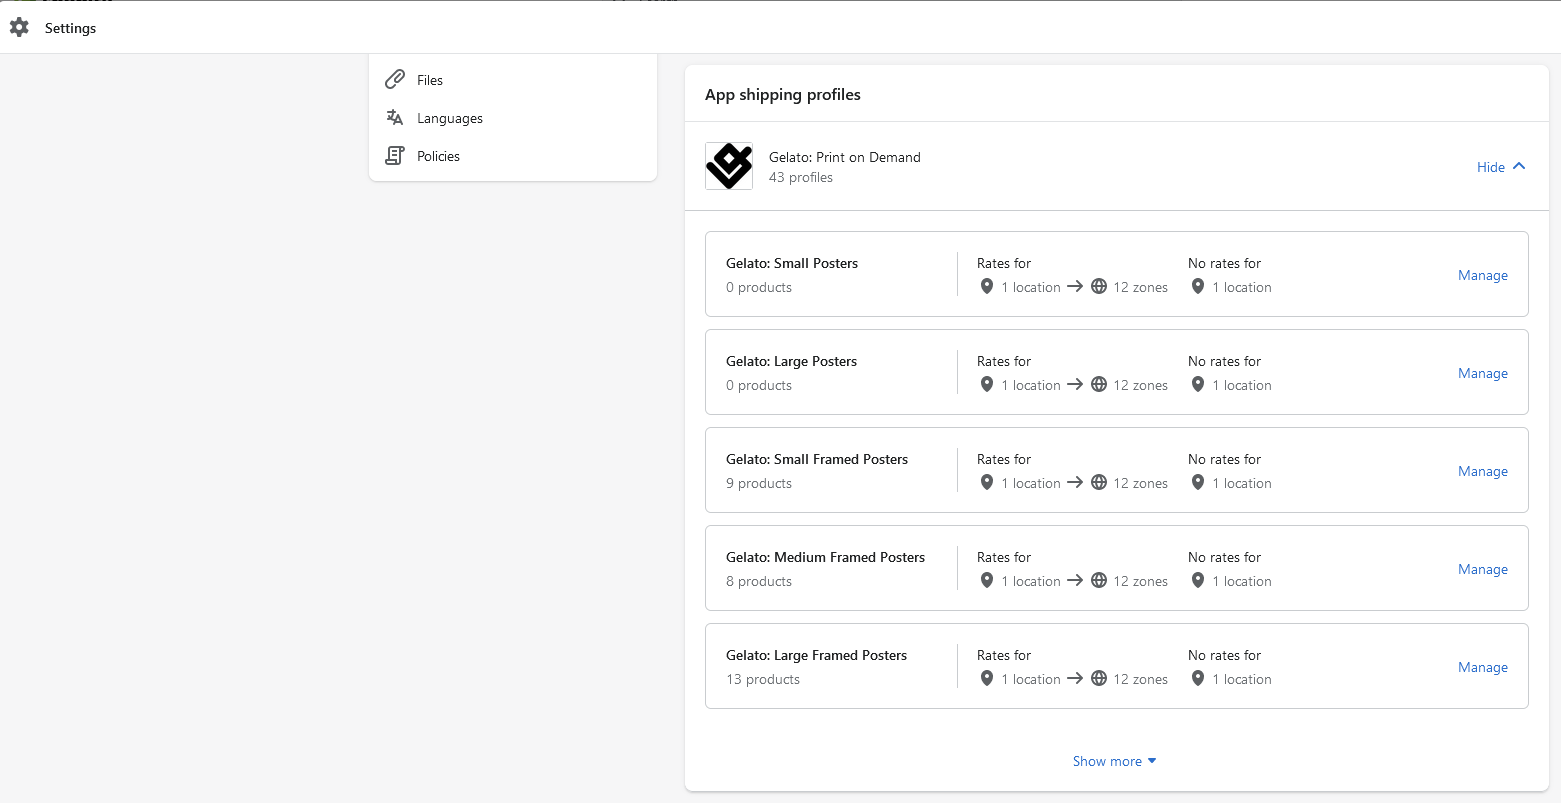Screen dimensions: 1561x803
Task: Select the Gelato: Small Posters title
Action: [x=792, y=263]
